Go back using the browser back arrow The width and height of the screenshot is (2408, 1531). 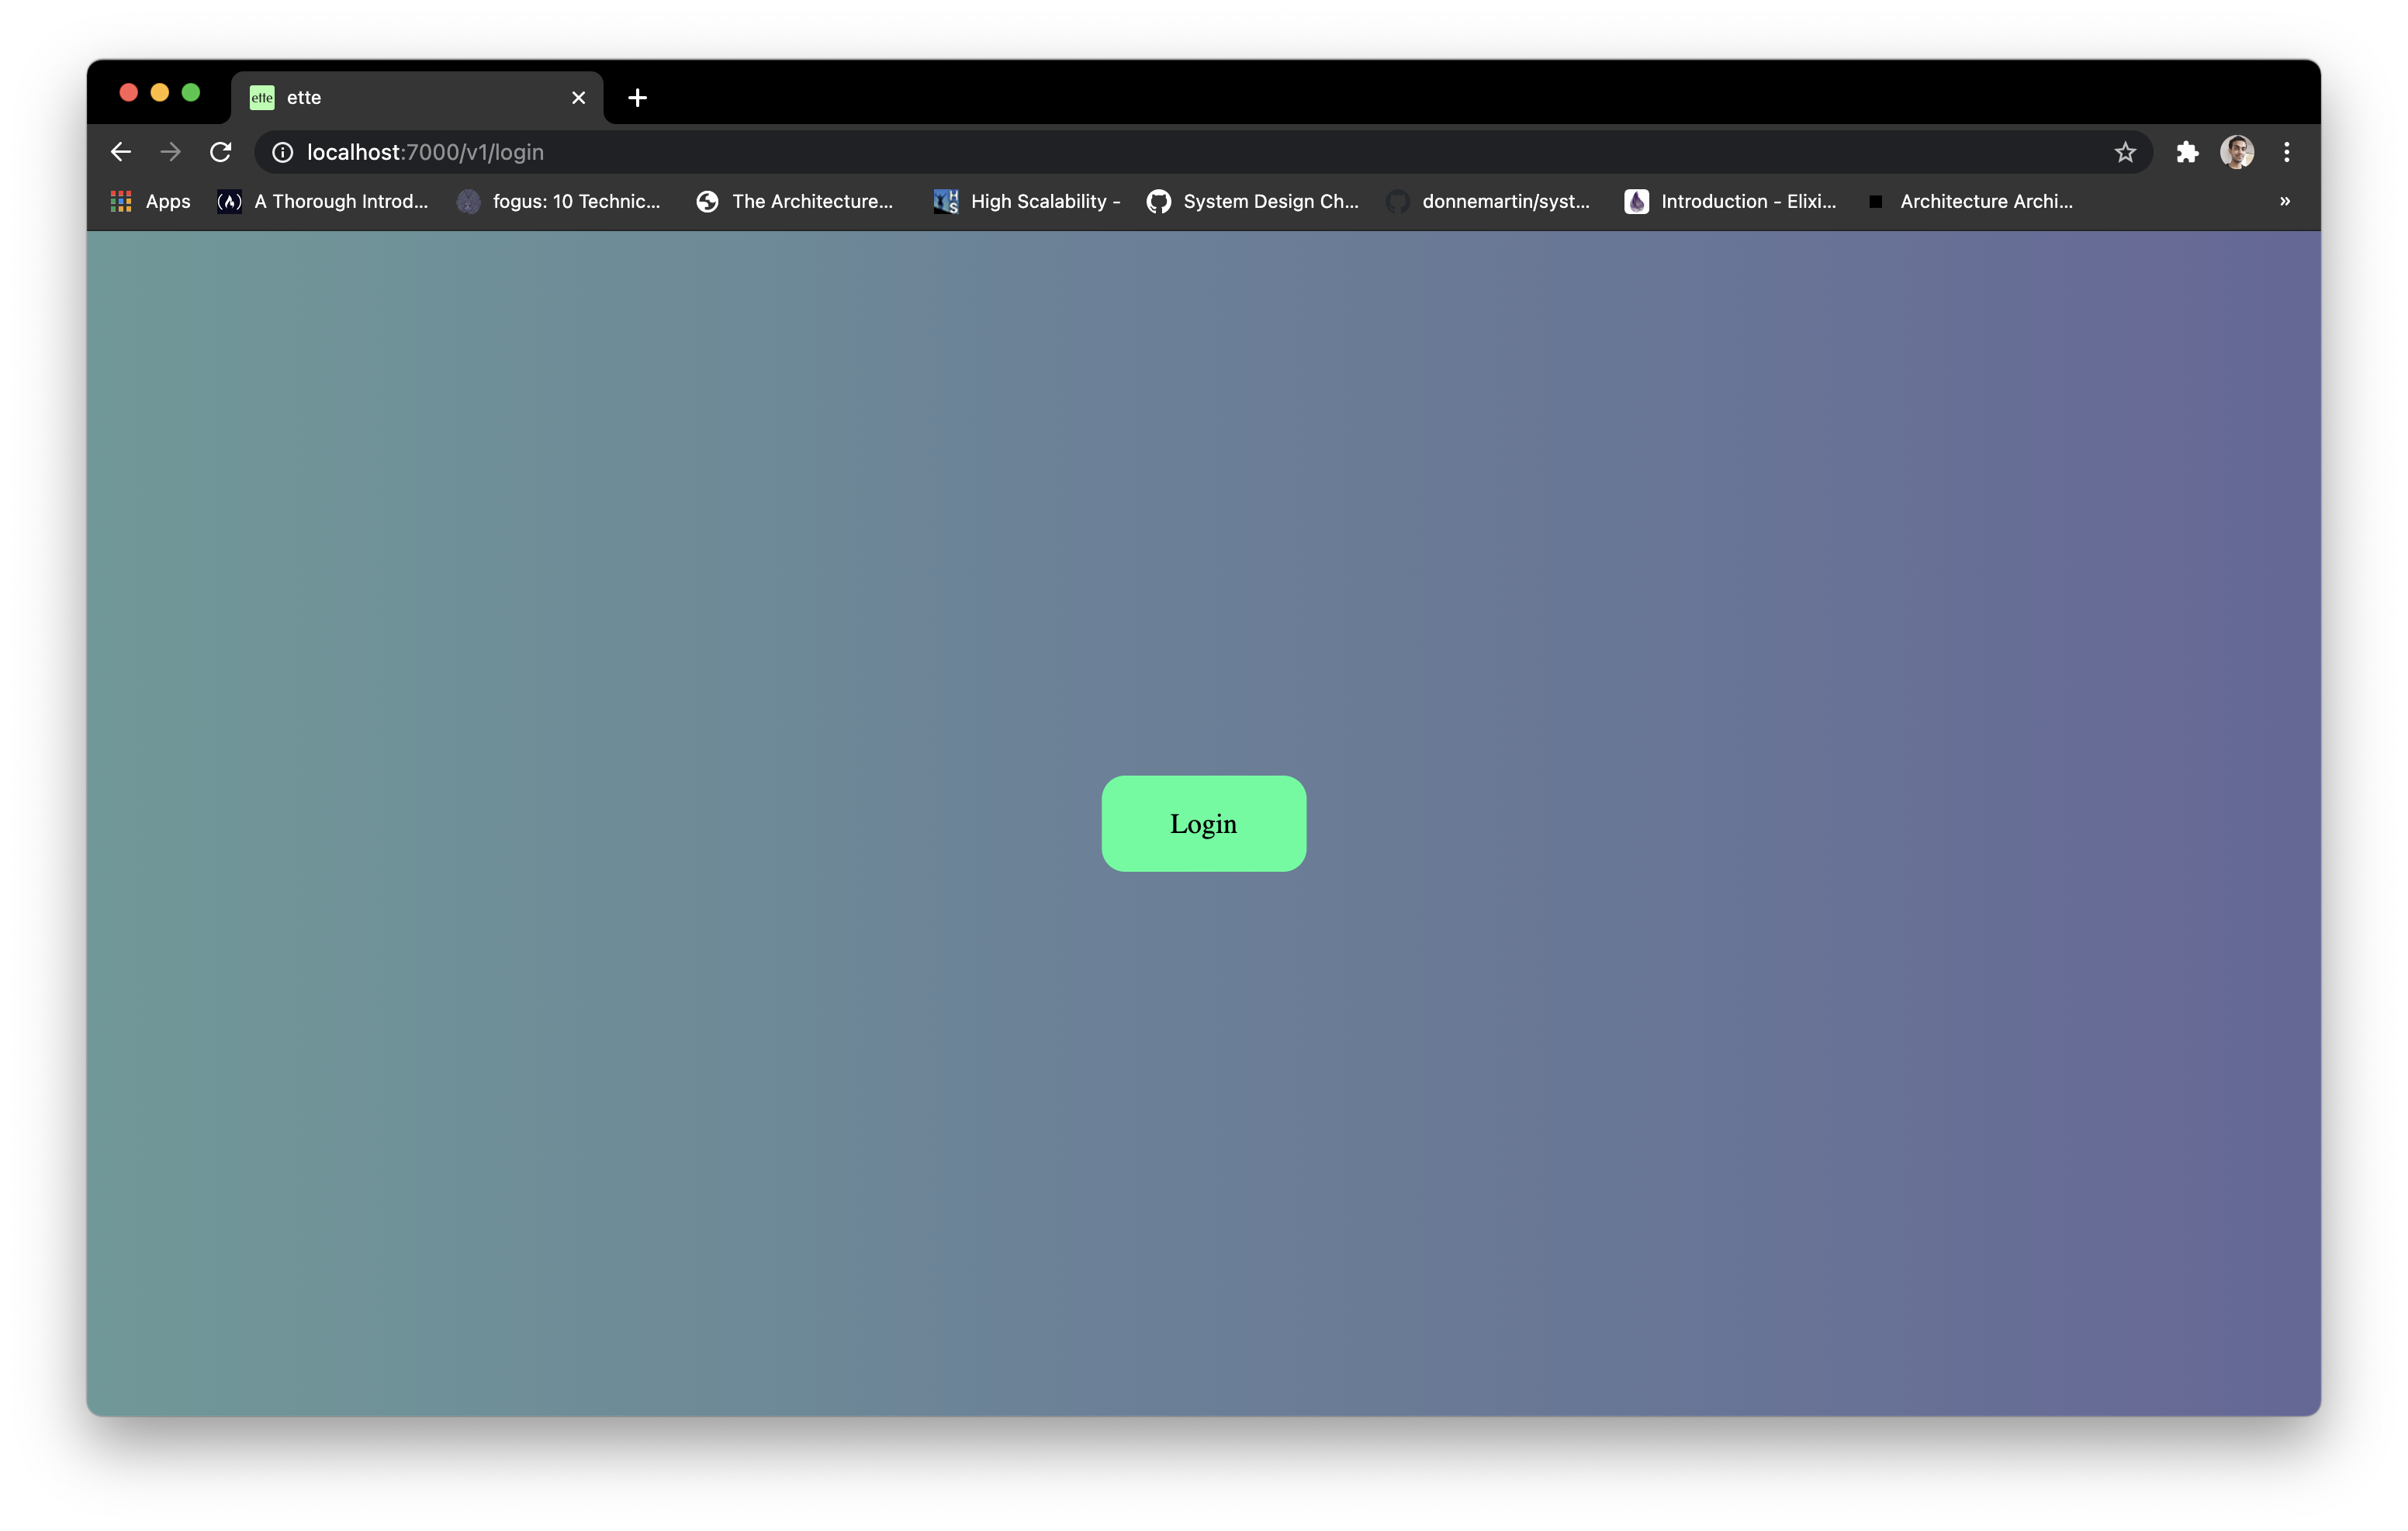(121, 152)
